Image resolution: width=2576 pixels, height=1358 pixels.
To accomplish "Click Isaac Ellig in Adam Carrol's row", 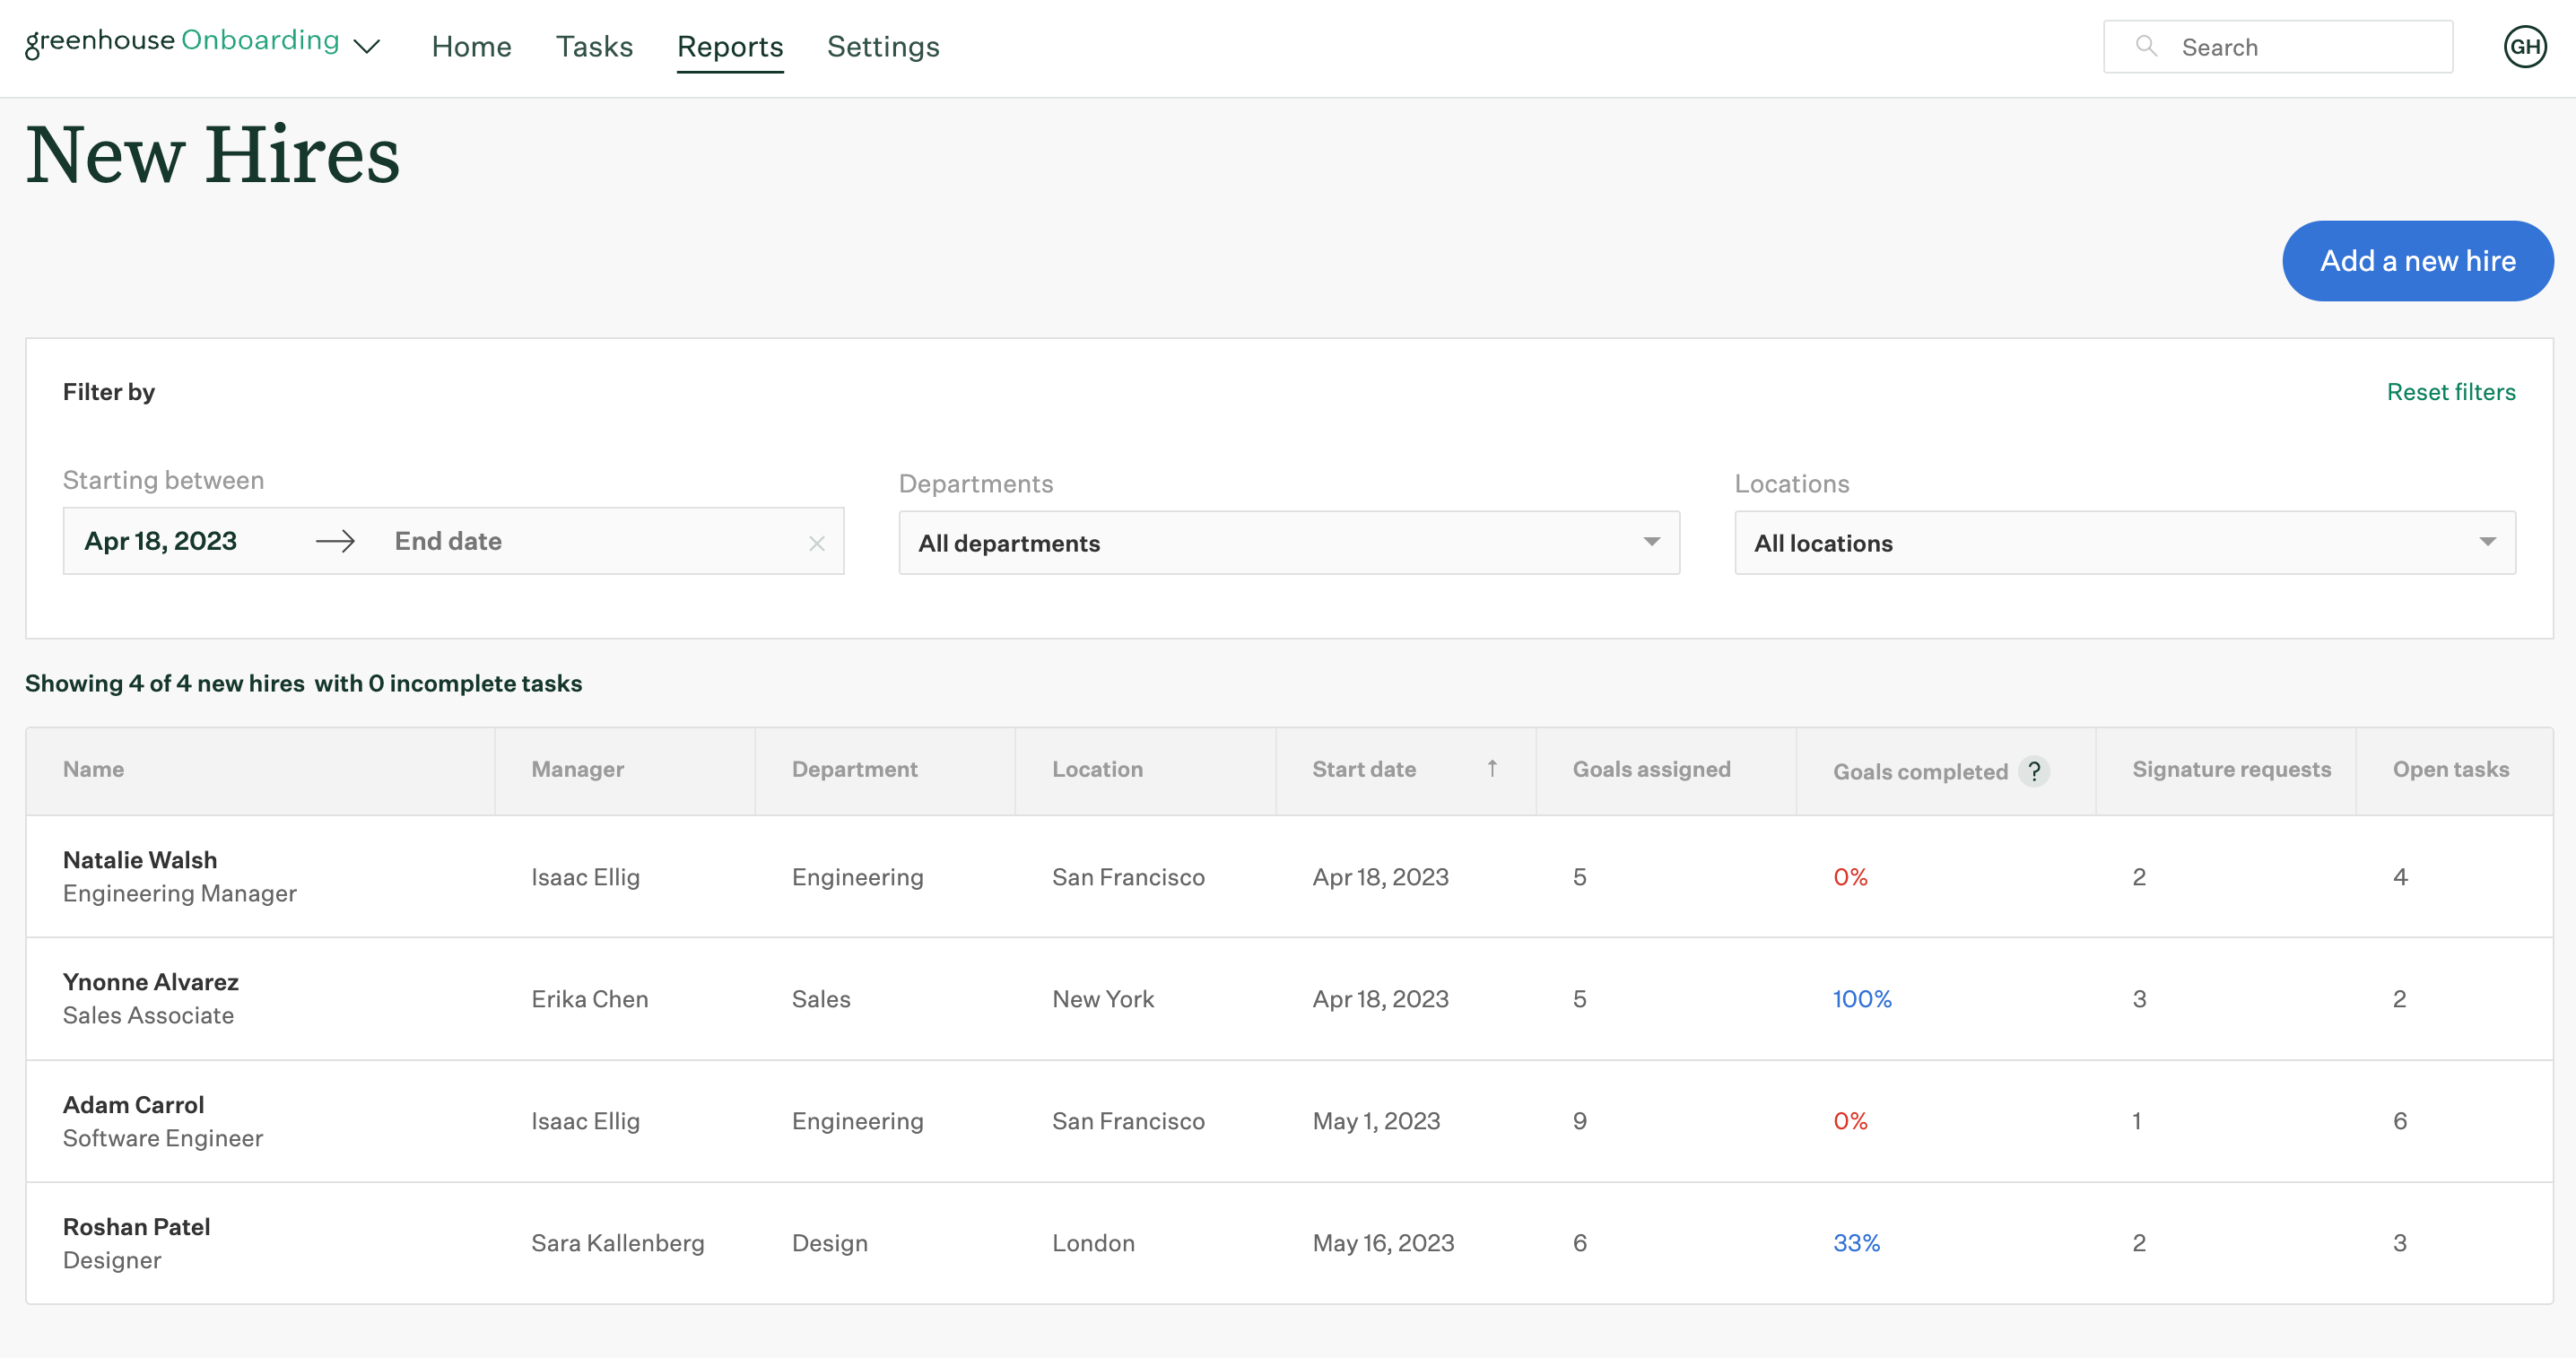I will tap(585, 1121).
